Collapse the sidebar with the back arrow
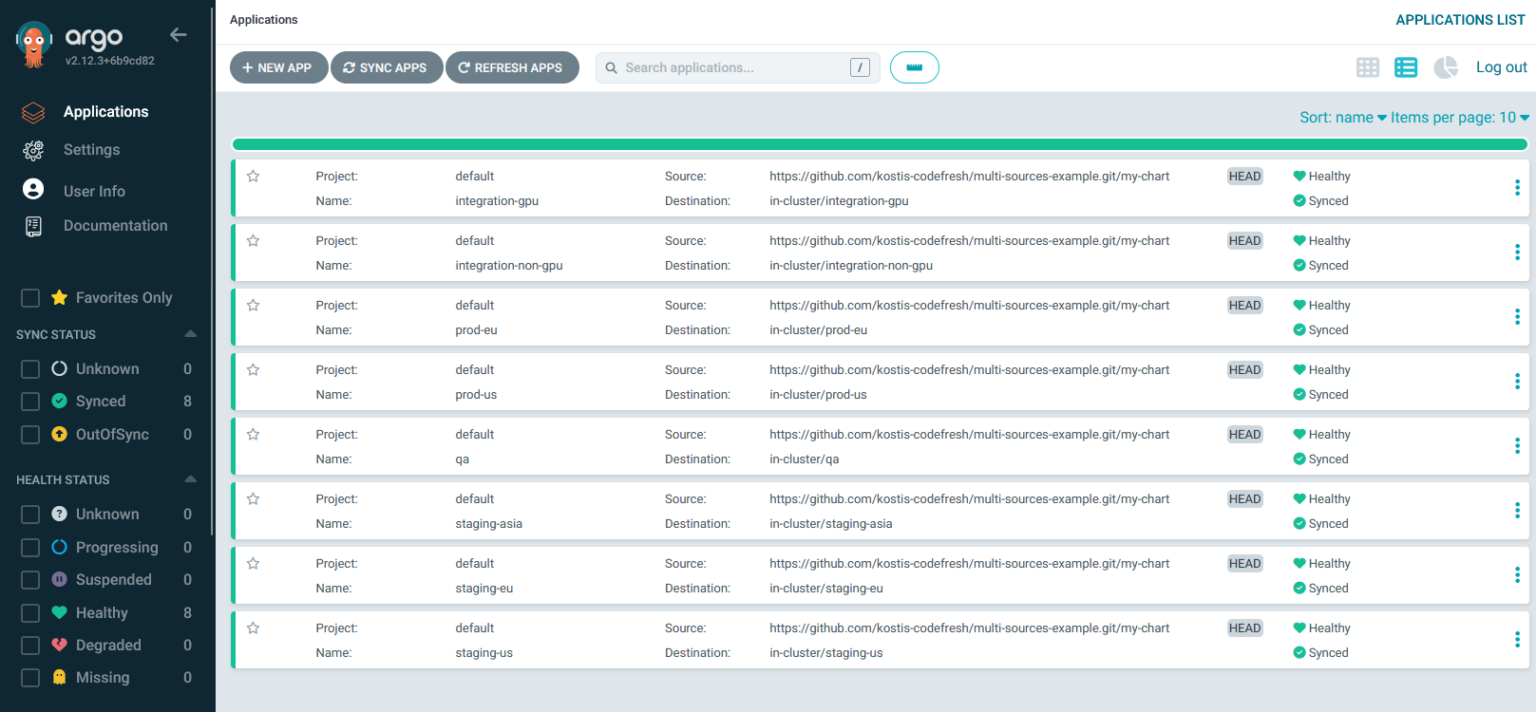The height and width of the screenshot is (712, 1536). pos(178,34)
